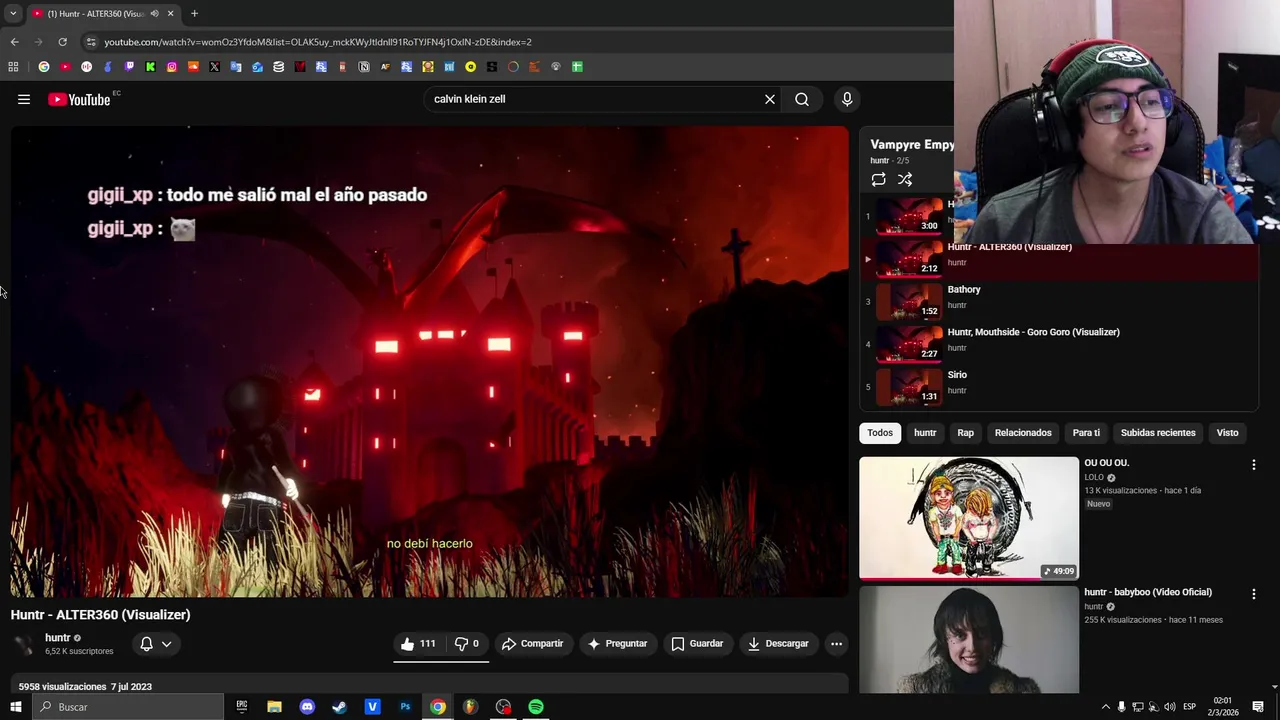The height and width of the screenshot is (720, 1280).
Task: Open the Chrome tab search dropdown
Action: tap(13, 13)
